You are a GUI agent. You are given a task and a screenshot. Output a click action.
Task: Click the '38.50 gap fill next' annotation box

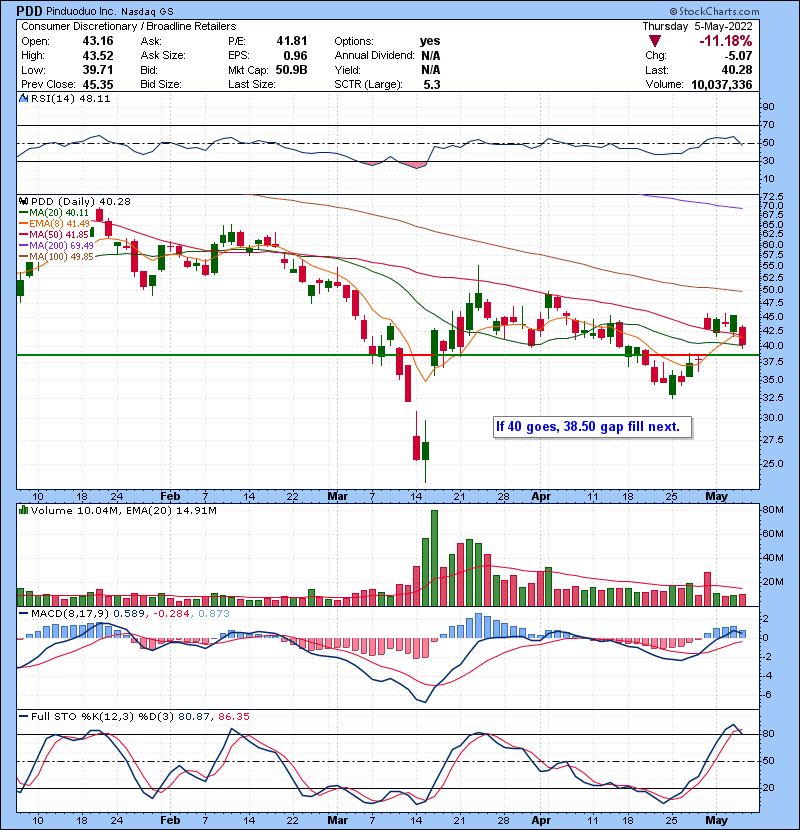click(x=592, y=427)
